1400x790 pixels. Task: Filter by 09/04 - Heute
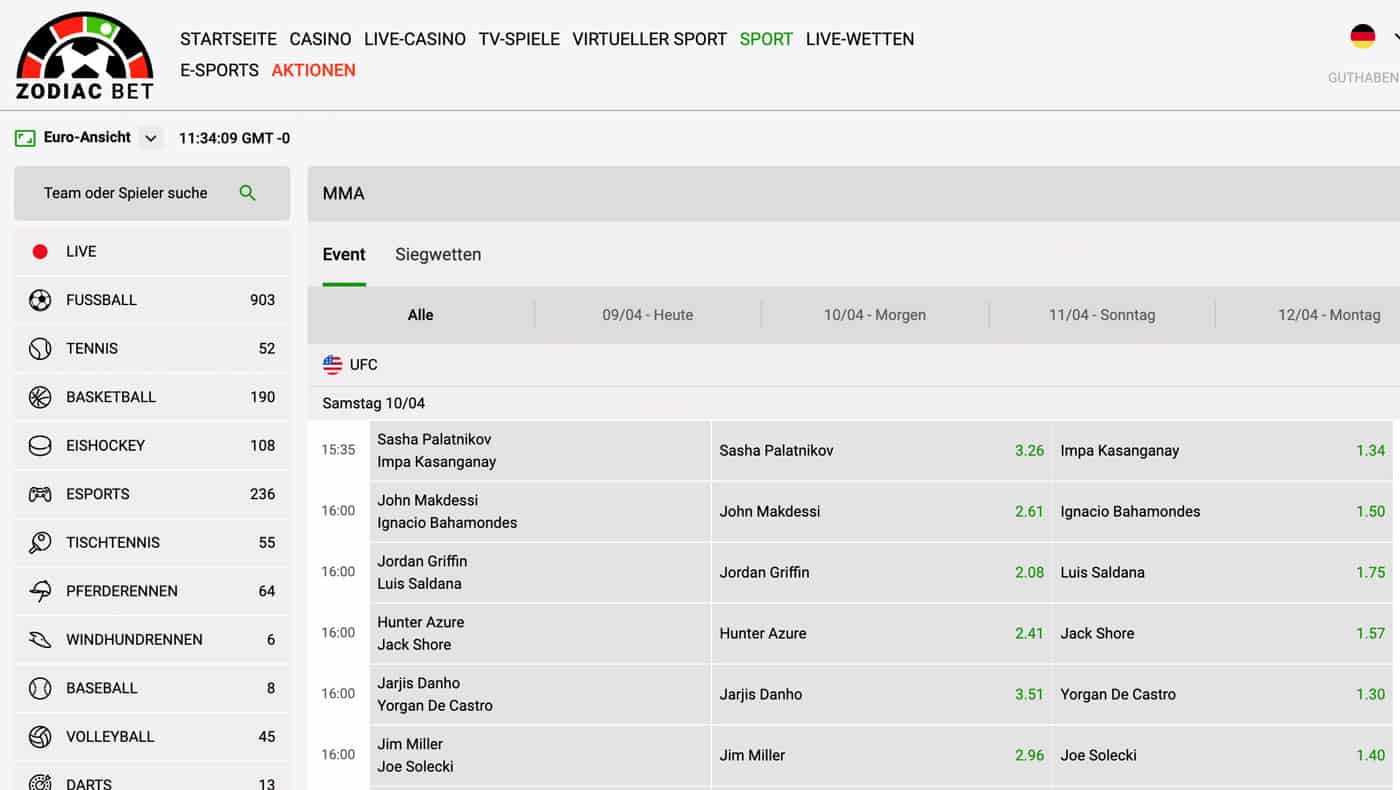[648, 315]
